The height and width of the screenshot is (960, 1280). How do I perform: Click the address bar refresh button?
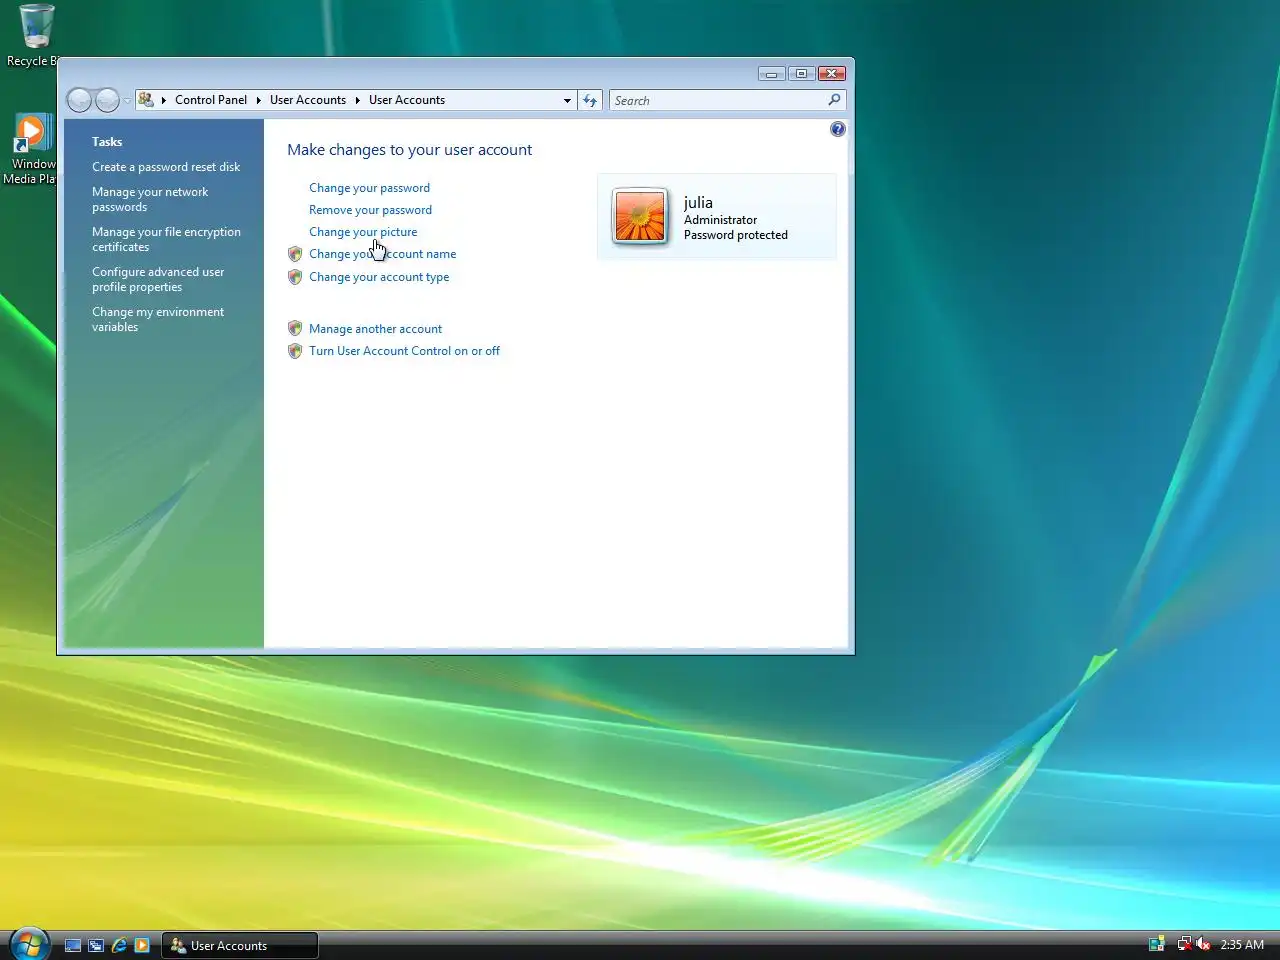[x=590, y=100]
